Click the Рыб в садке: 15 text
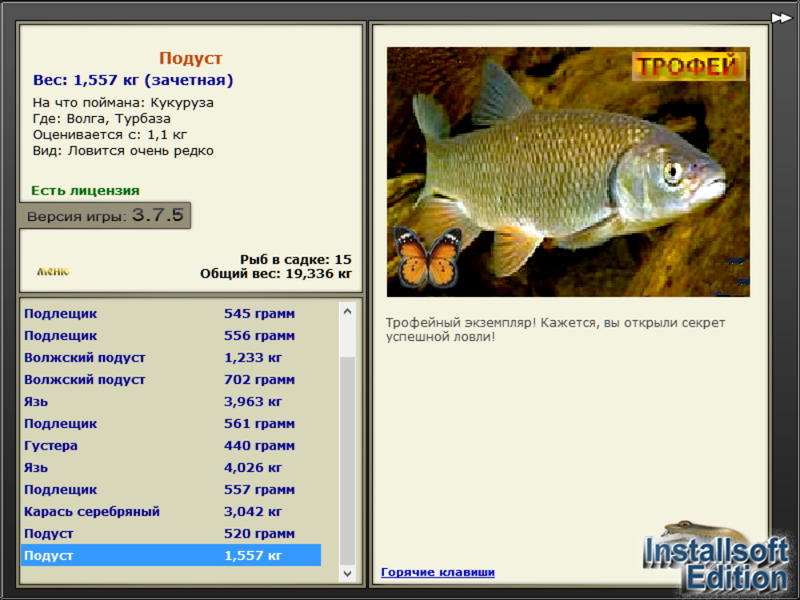Image resolution: width=800 pixels, height=600 pixels. (296, 259)
